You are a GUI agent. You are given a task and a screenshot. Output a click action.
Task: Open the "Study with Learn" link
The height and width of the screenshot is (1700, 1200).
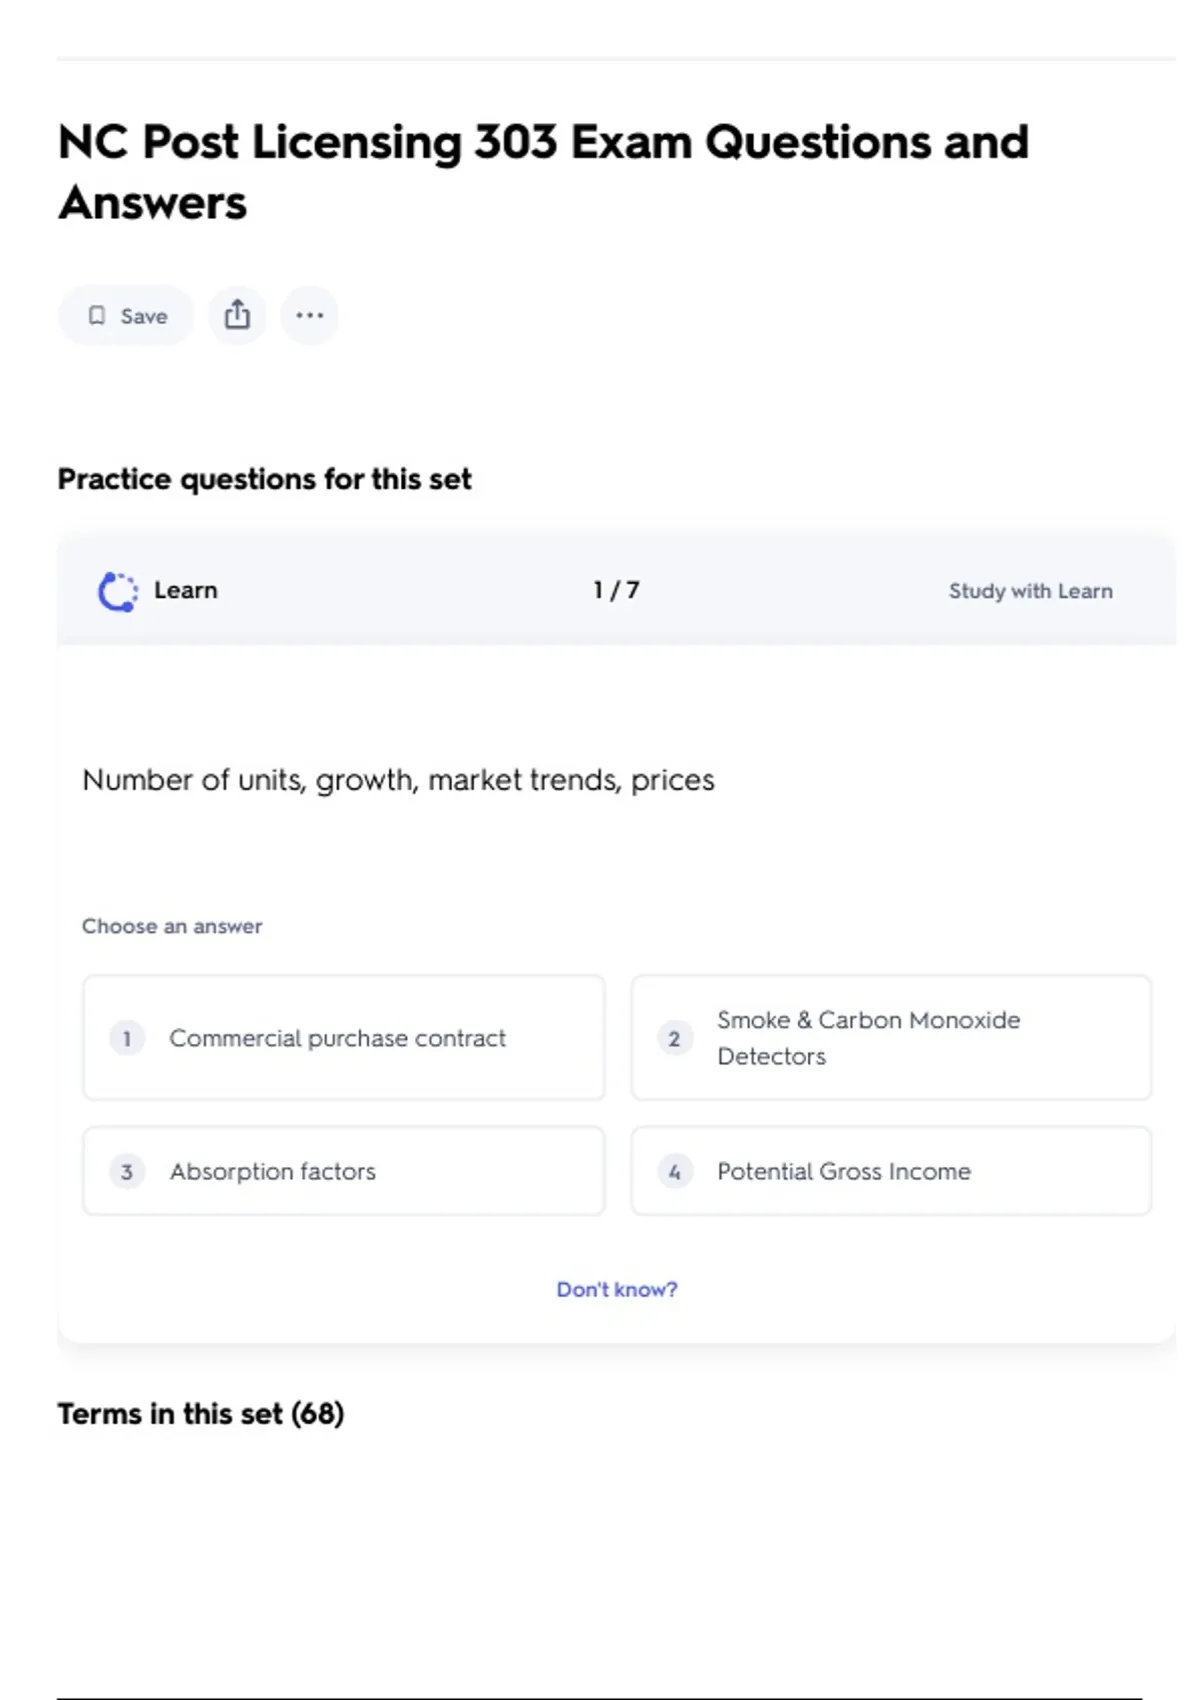tap(1030, 591)
